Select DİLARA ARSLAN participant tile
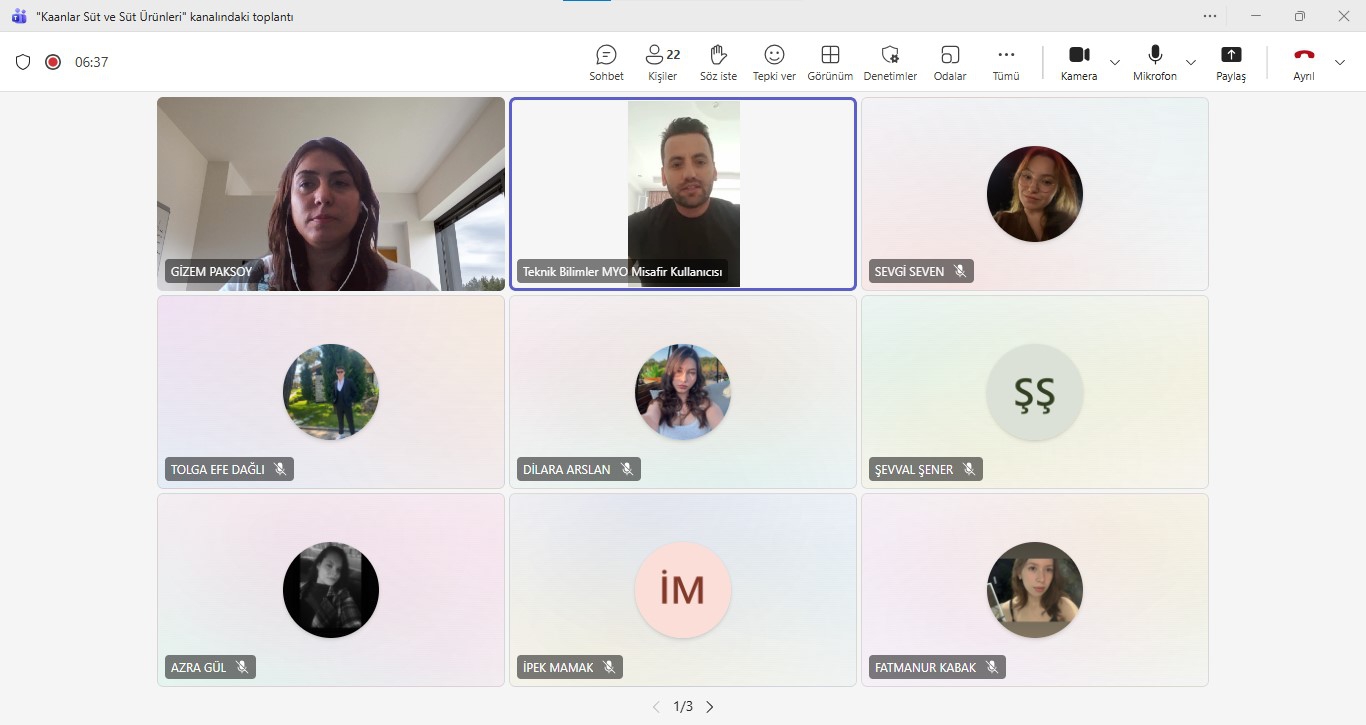This screenshot has width=1366, height=725. point(683,392)
